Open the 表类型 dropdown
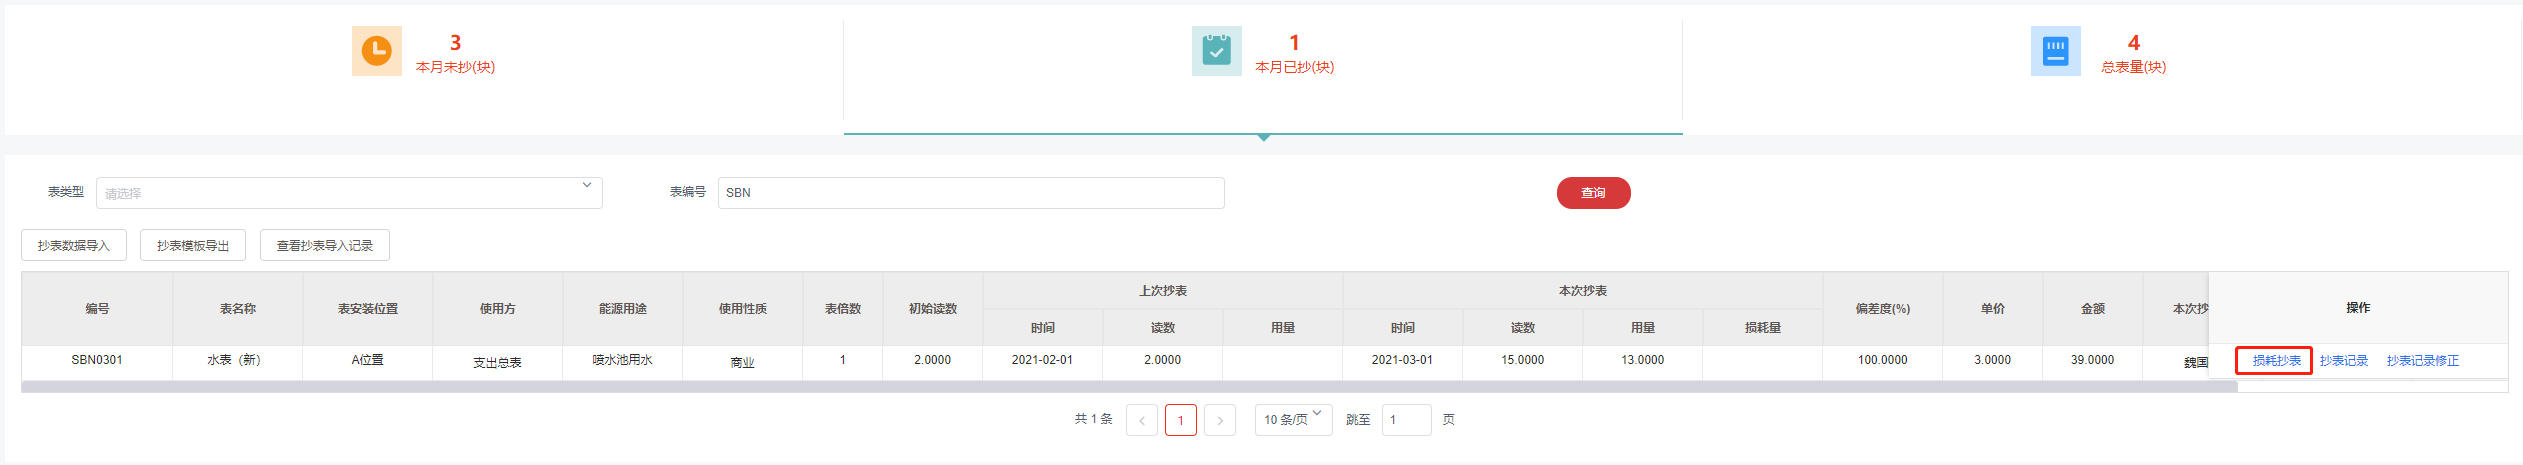The image size is (2523, 465). (x=349, y=193)
